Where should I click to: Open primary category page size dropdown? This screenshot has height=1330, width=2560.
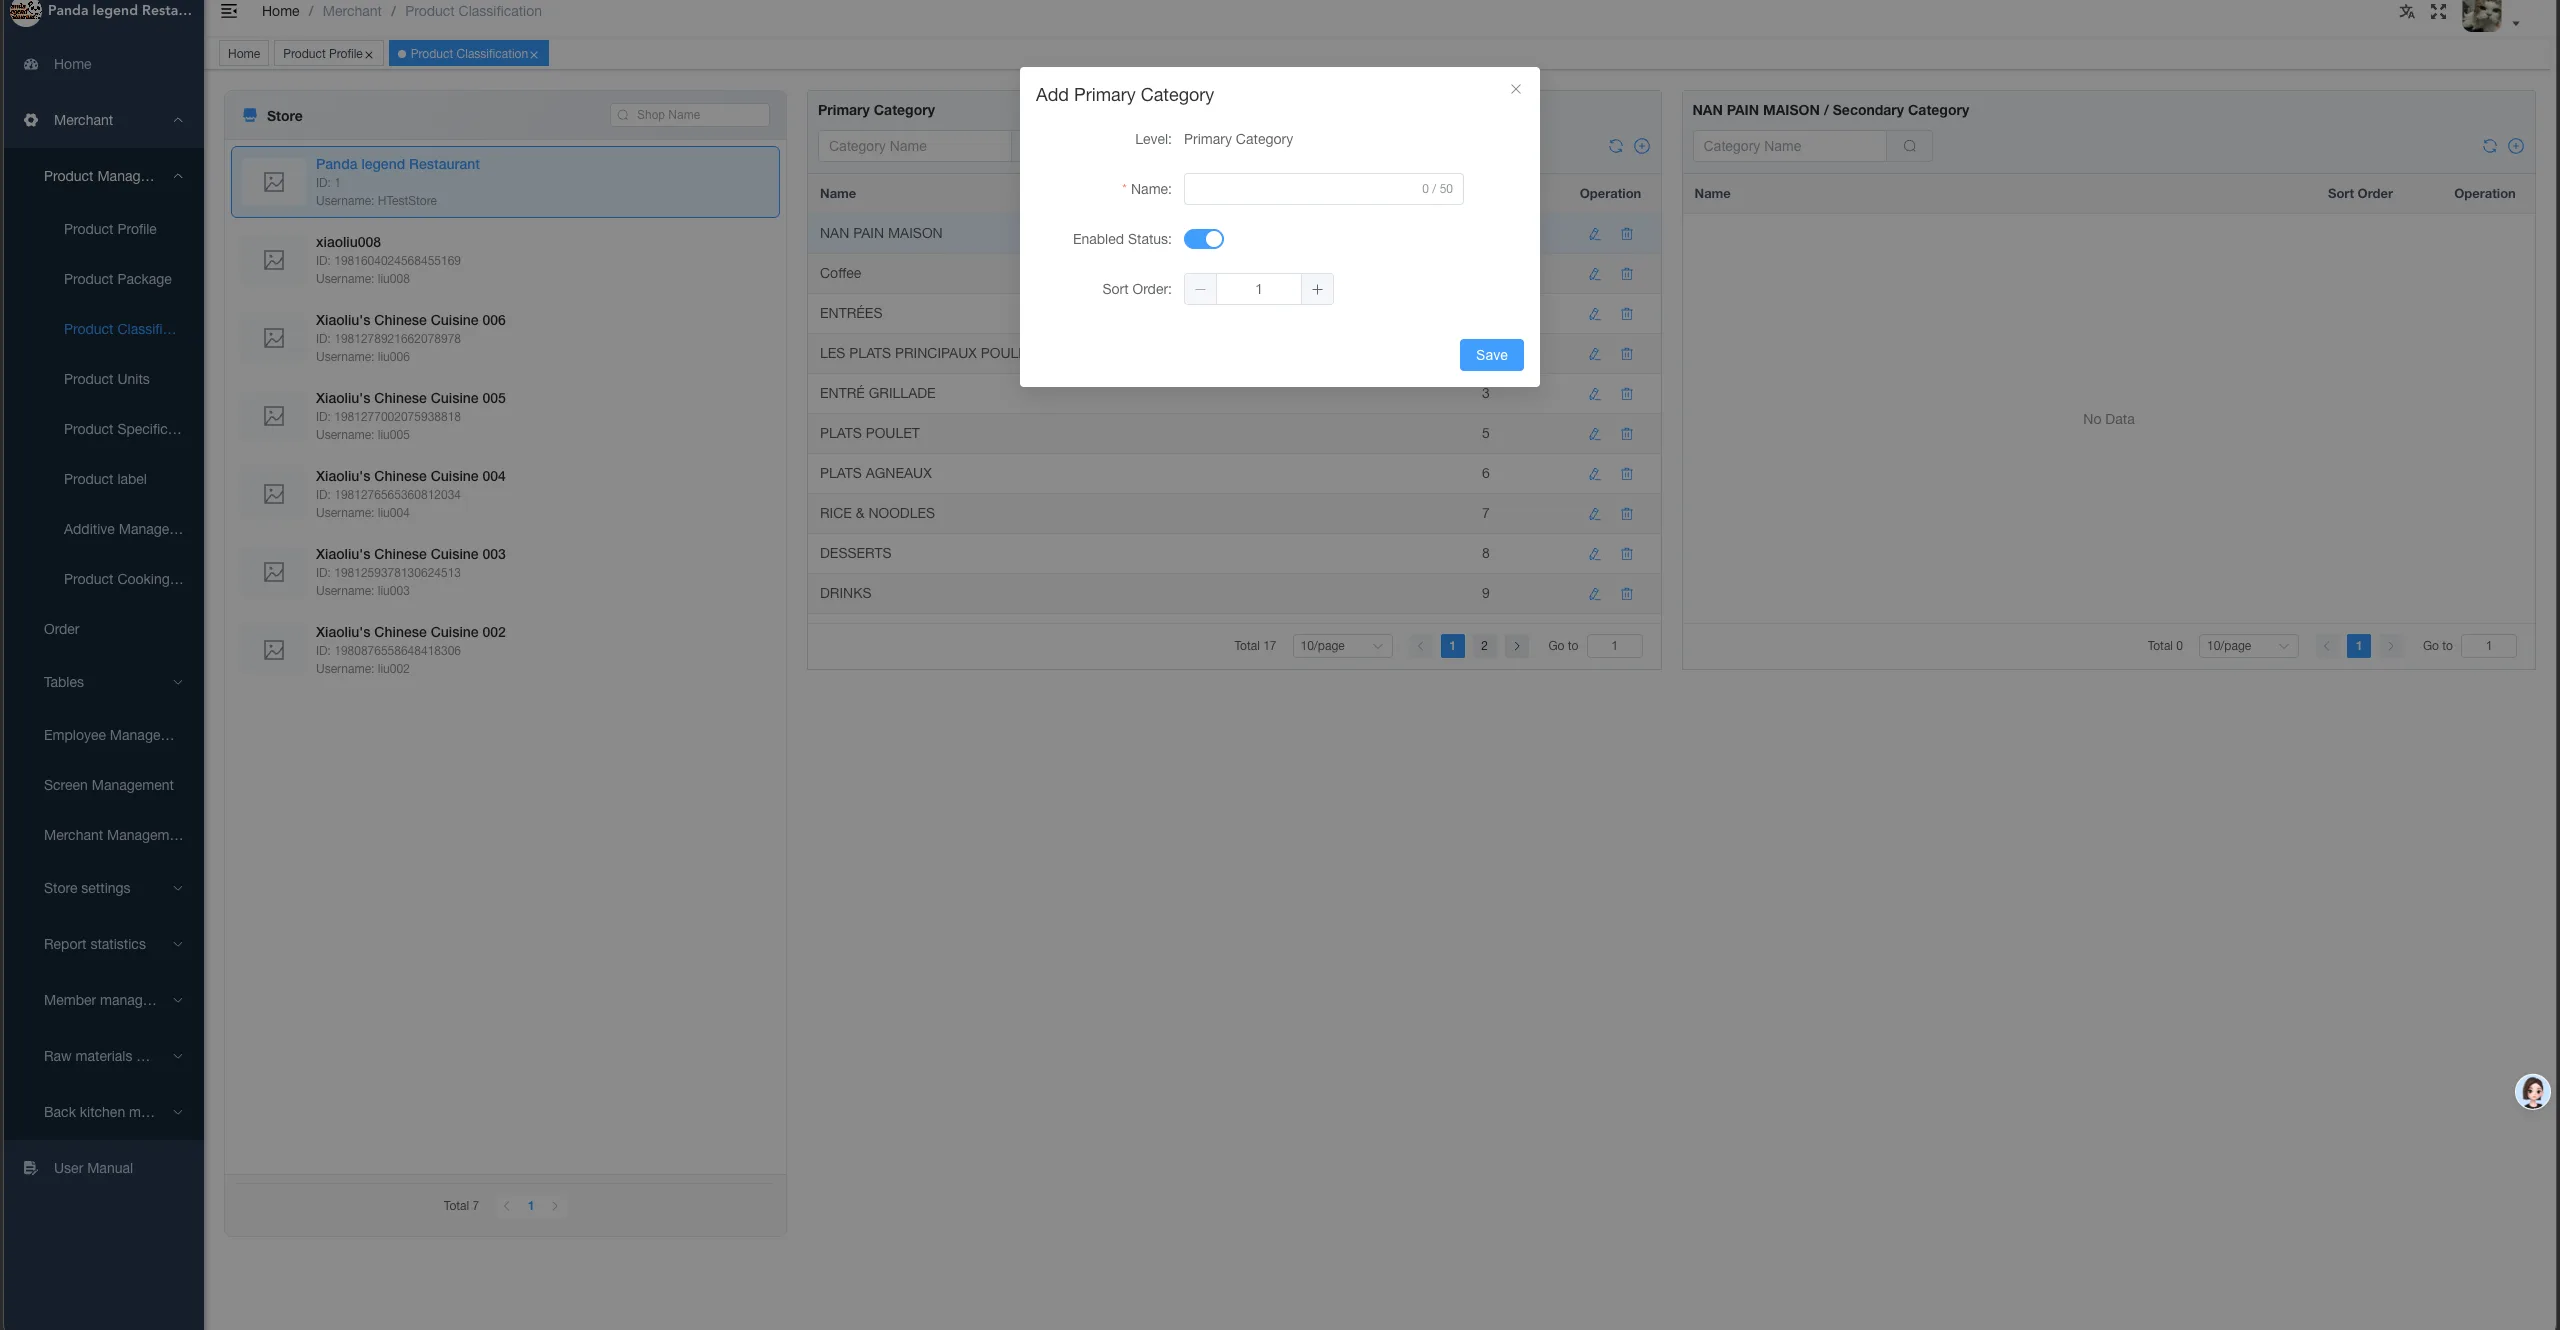[1342, 646]
